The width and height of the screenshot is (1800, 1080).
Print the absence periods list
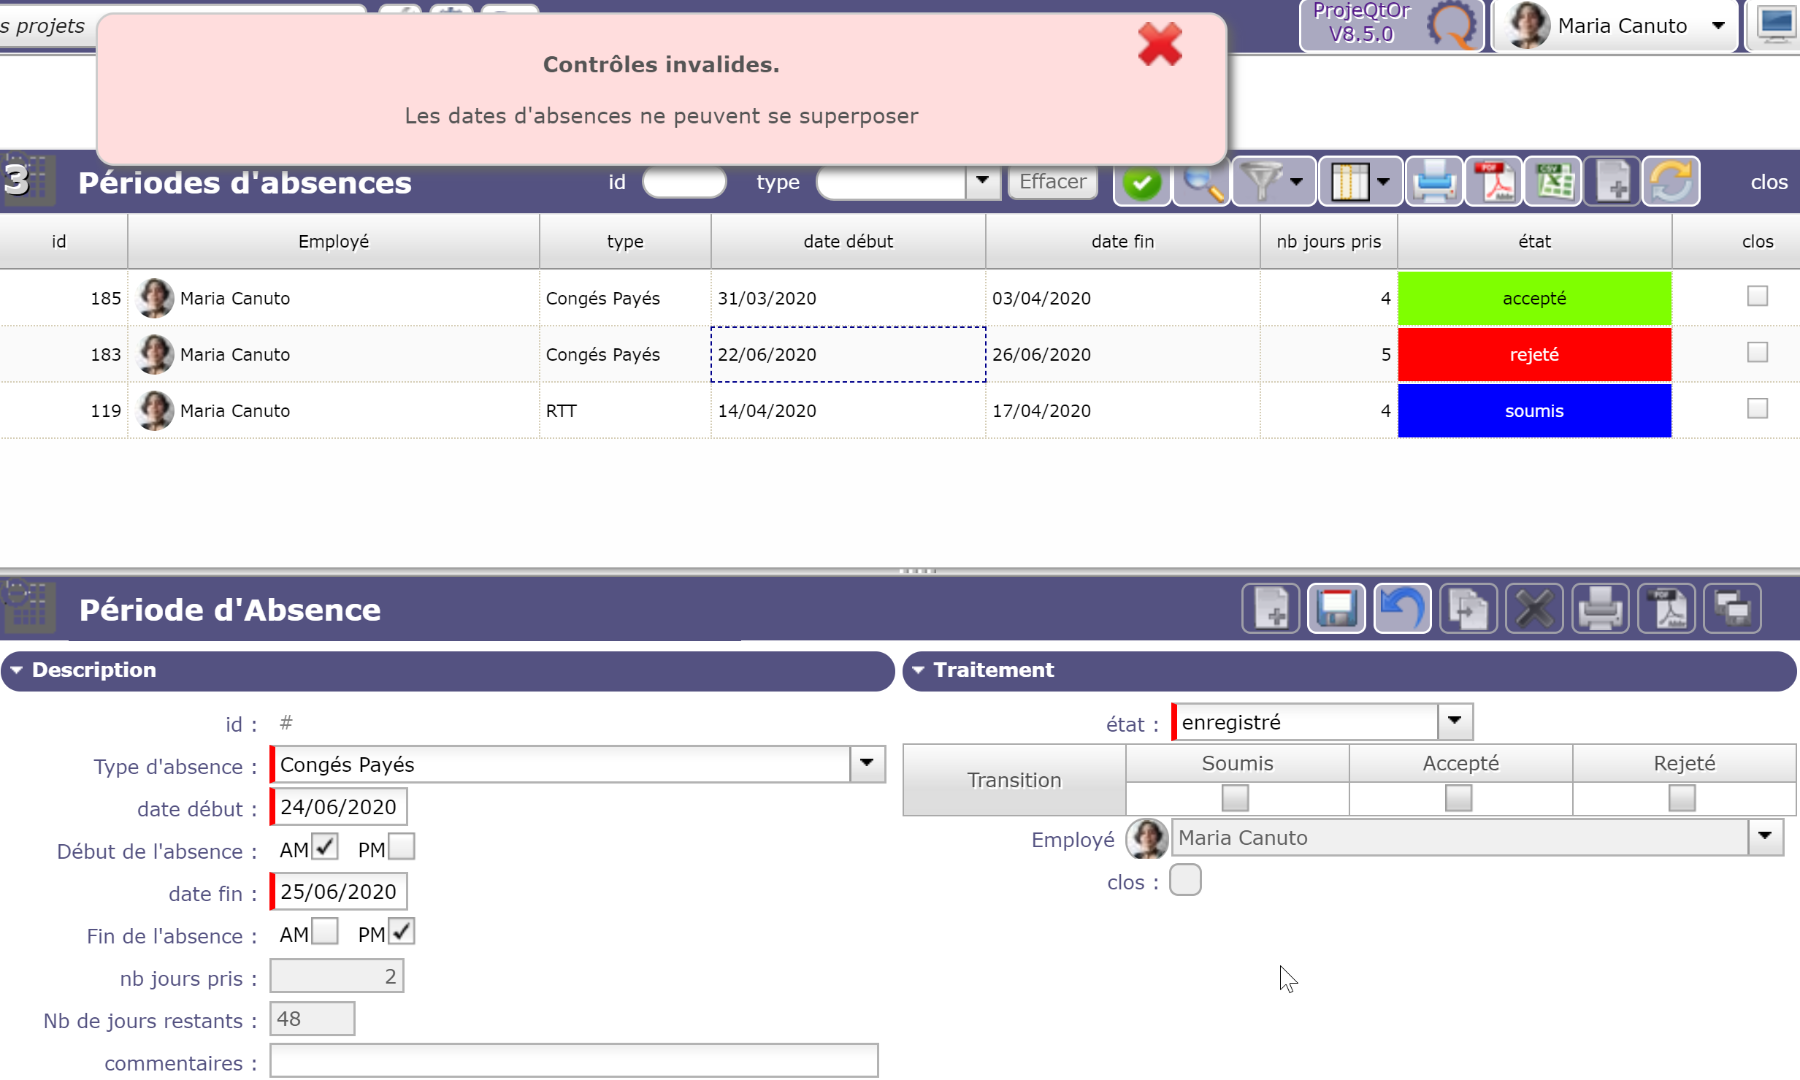(x=1434, y=182)
